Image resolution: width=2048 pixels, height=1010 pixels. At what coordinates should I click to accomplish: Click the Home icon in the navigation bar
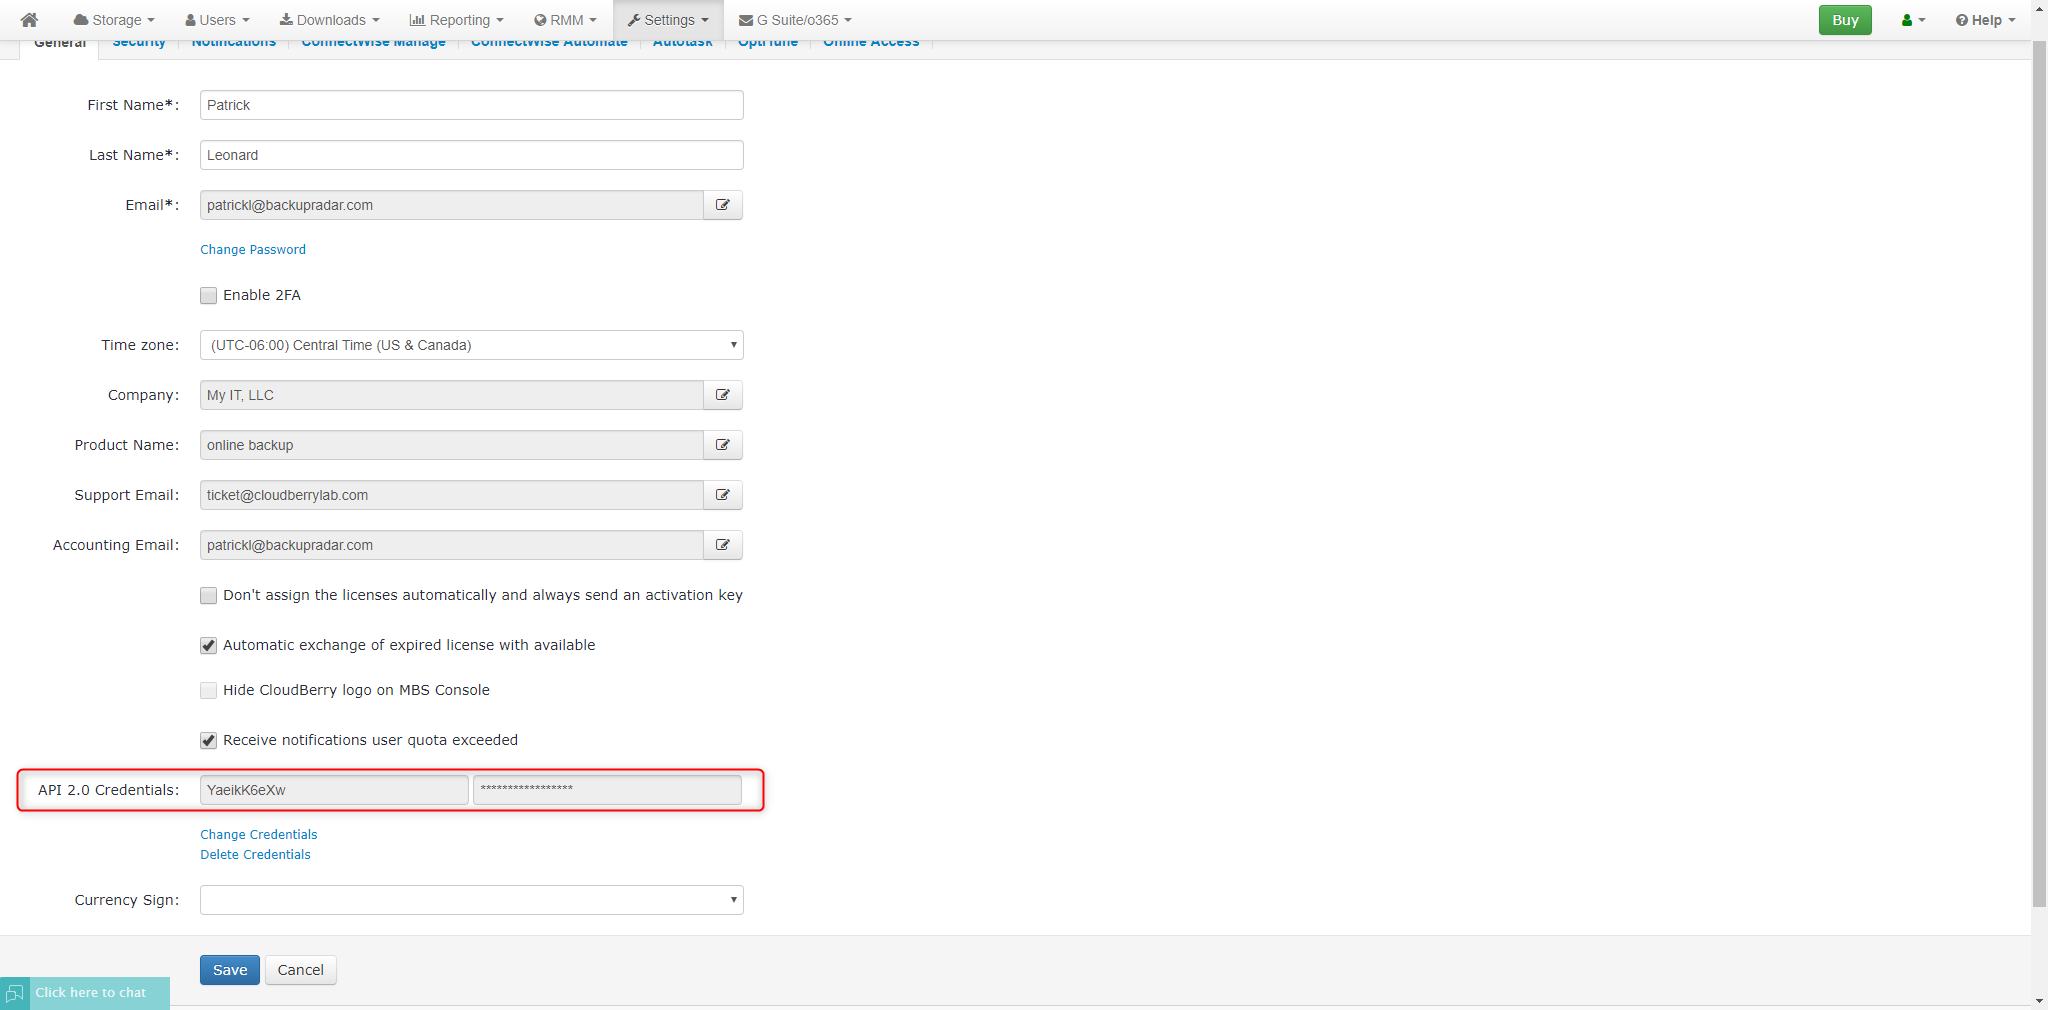28,19
